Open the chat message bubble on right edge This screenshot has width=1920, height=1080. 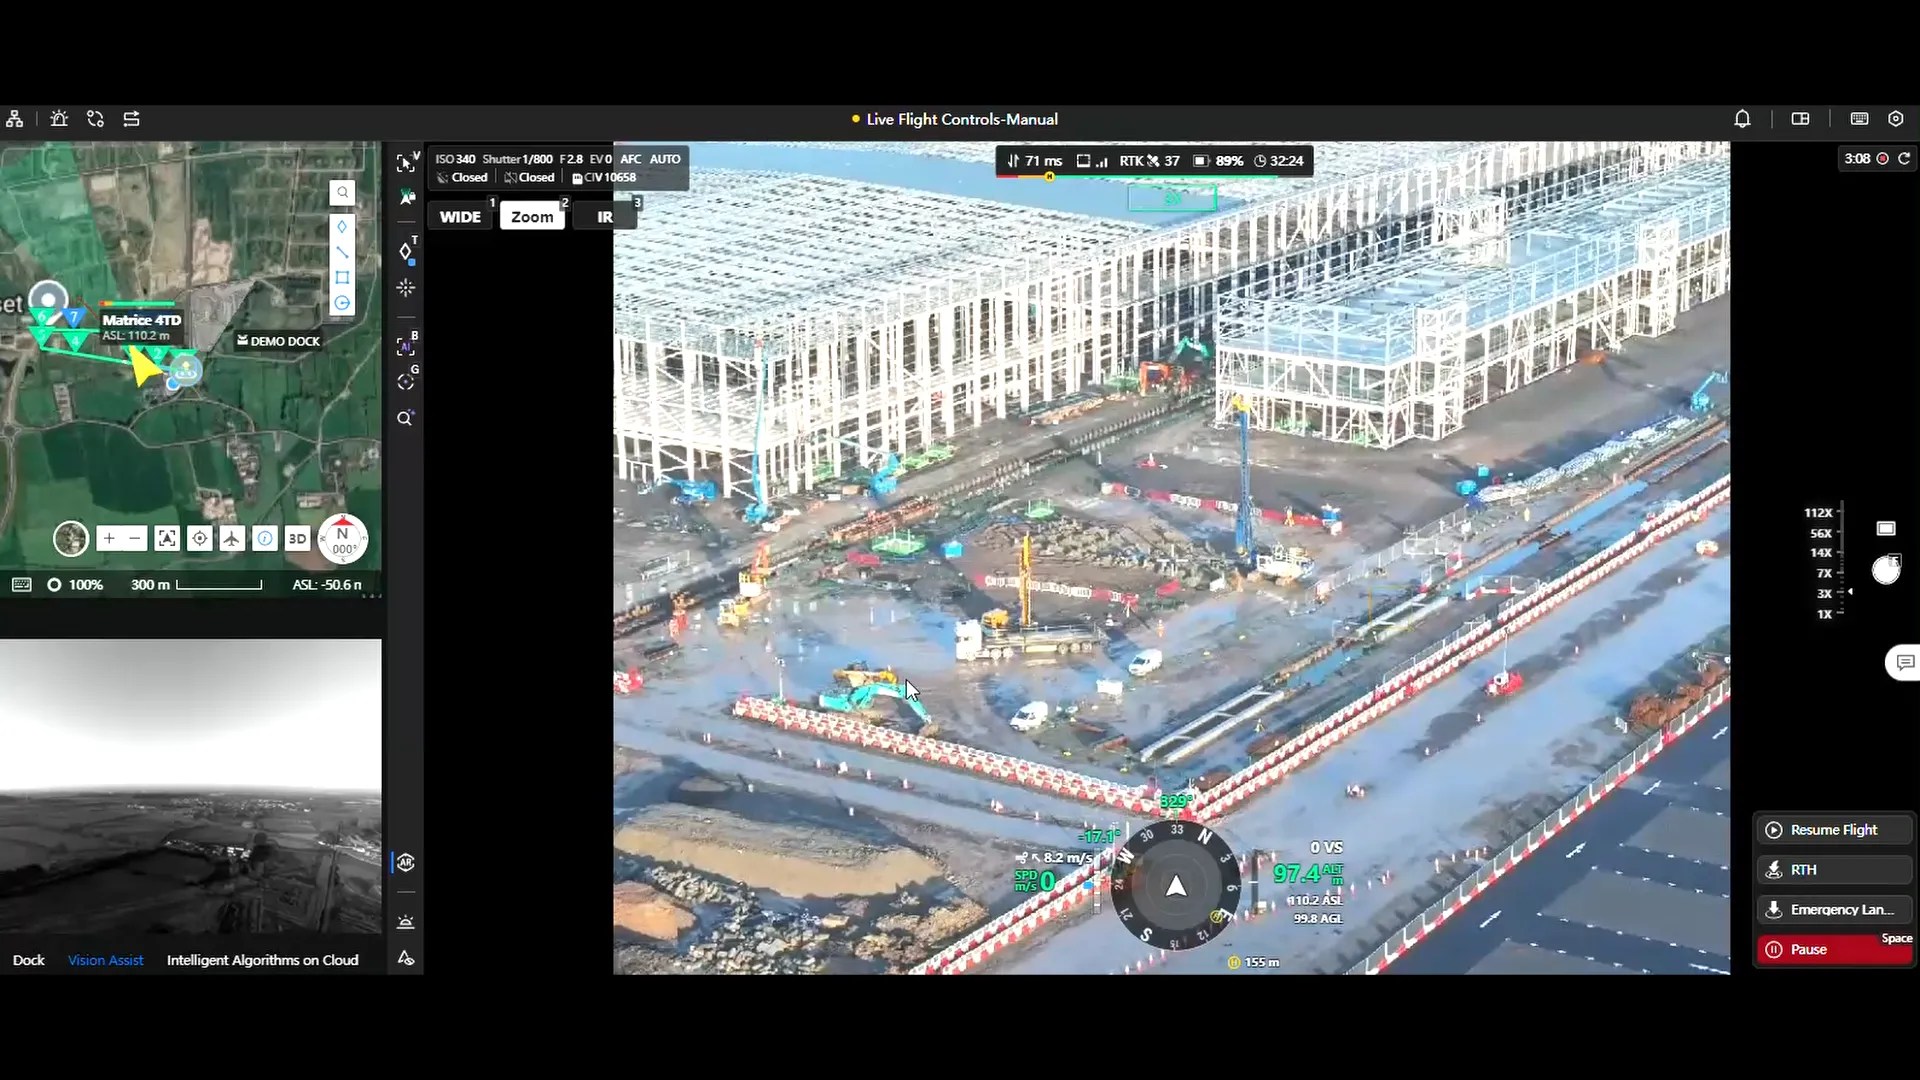click(x=1905, y=662)
